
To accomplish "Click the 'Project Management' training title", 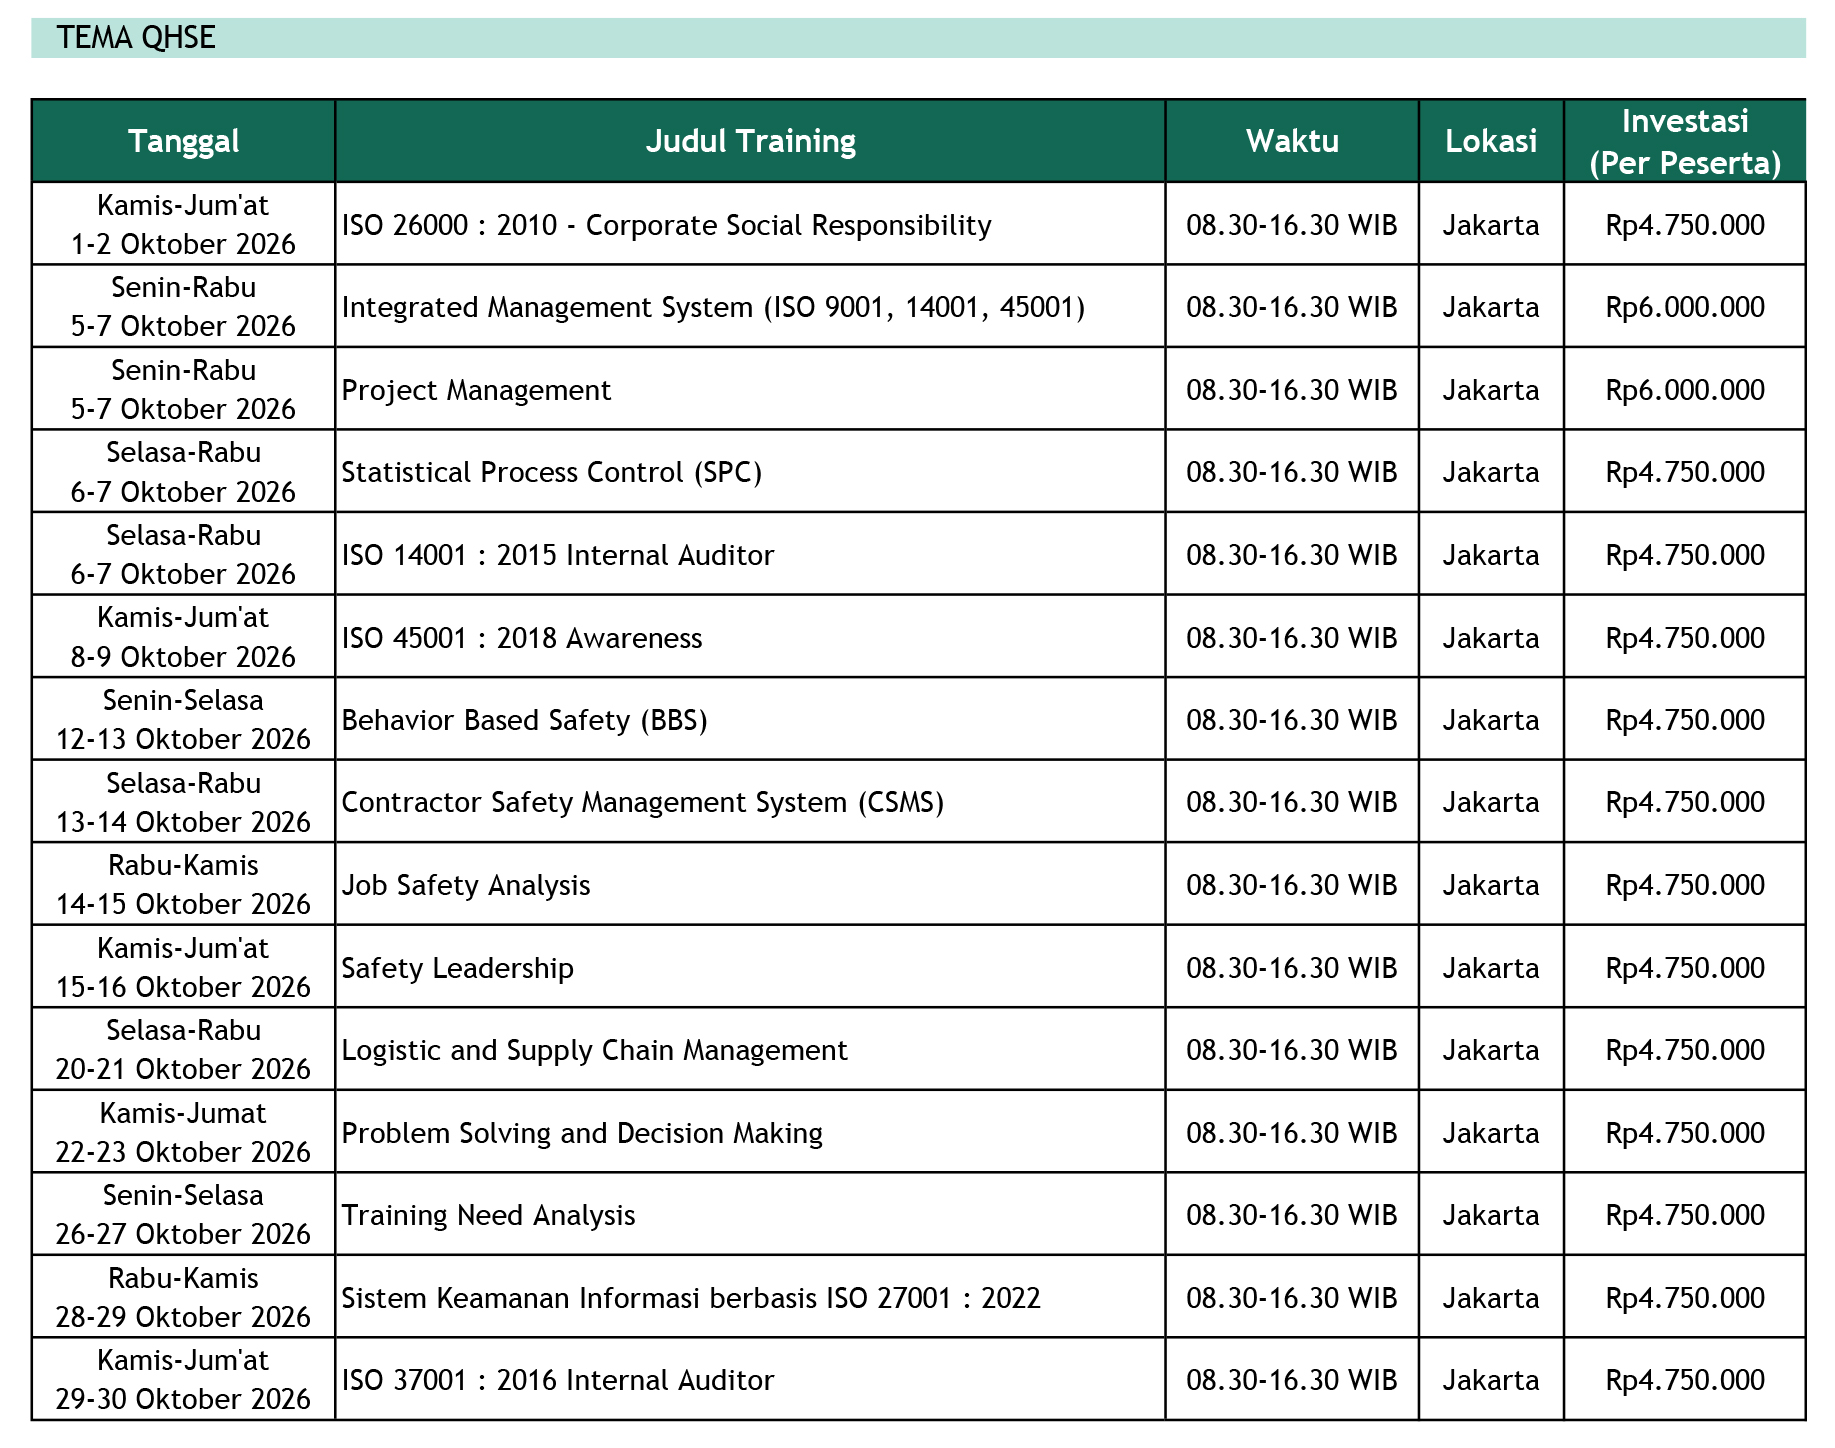I will [476, 390].
